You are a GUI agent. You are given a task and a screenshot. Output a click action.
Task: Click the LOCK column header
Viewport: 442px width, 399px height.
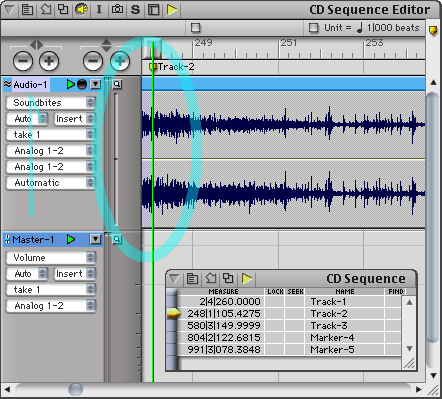coord(275,292)
